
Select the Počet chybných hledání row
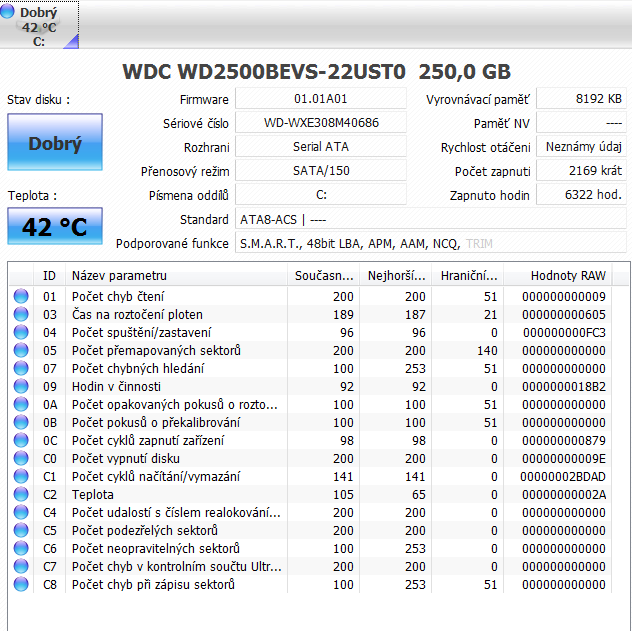[x=310, y=368]
